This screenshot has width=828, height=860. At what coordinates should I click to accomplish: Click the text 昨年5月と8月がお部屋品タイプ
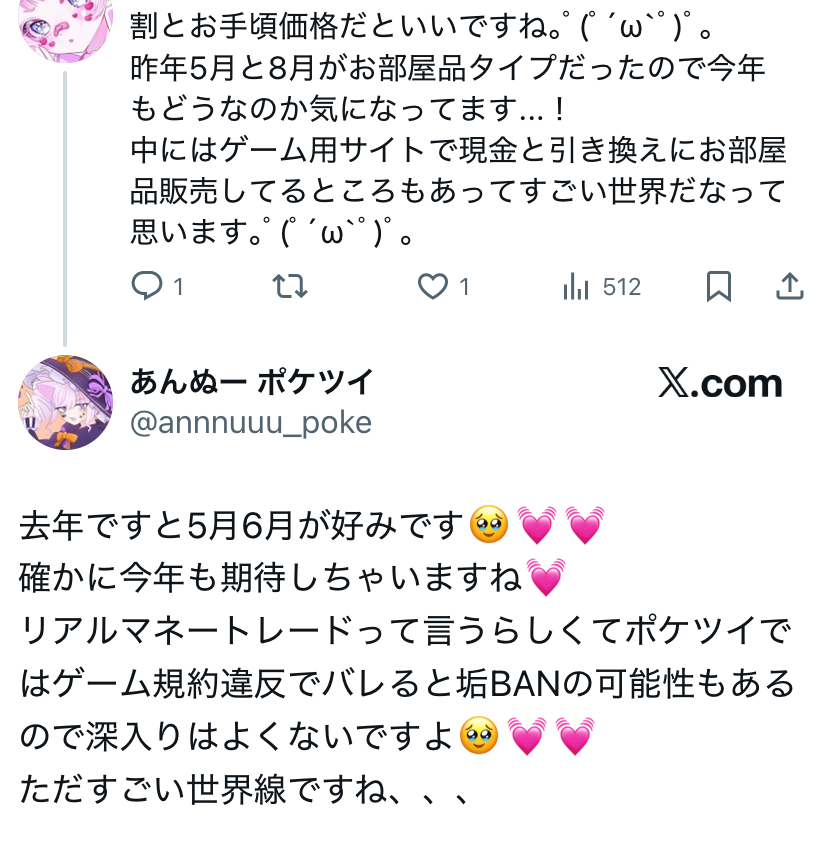click(x=448, y=68)
